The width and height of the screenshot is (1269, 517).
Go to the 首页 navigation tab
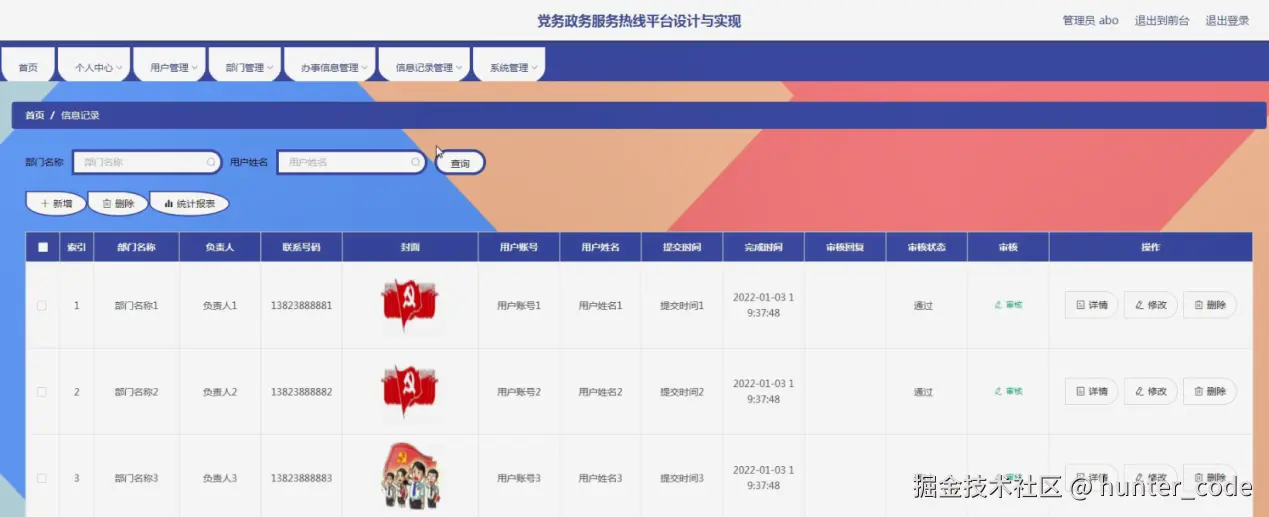click(x=28, y=66)
